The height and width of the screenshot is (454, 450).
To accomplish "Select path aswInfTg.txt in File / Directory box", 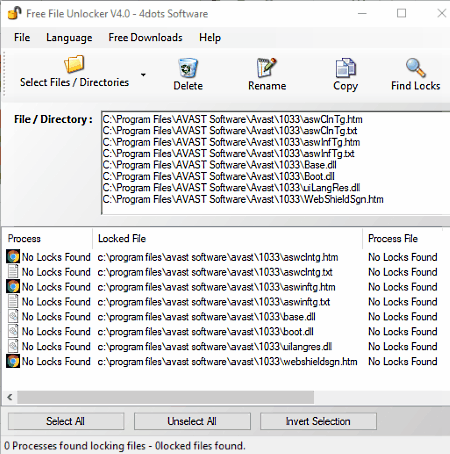I will (x=228, y=154).
